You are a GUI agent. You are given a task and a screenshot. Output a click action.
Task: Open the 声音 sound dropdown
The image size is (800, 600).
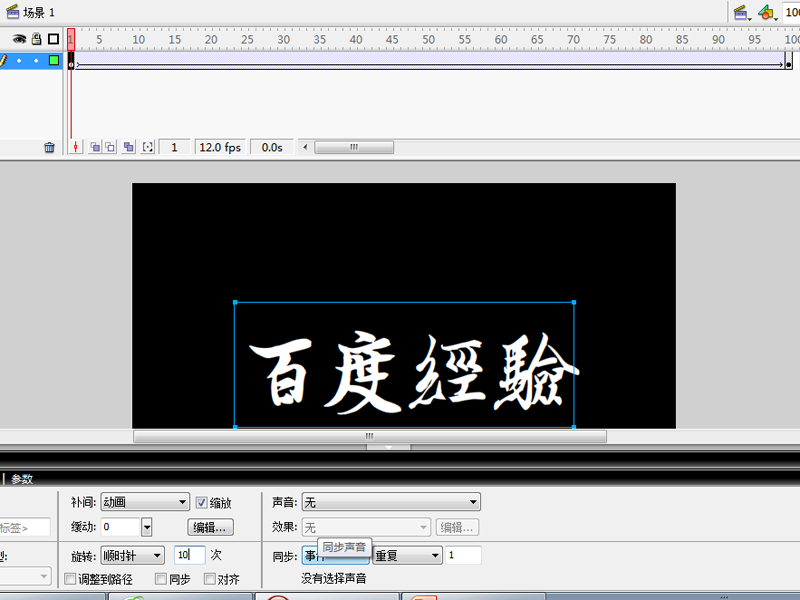pyautogui.click(x=391, y=502)
